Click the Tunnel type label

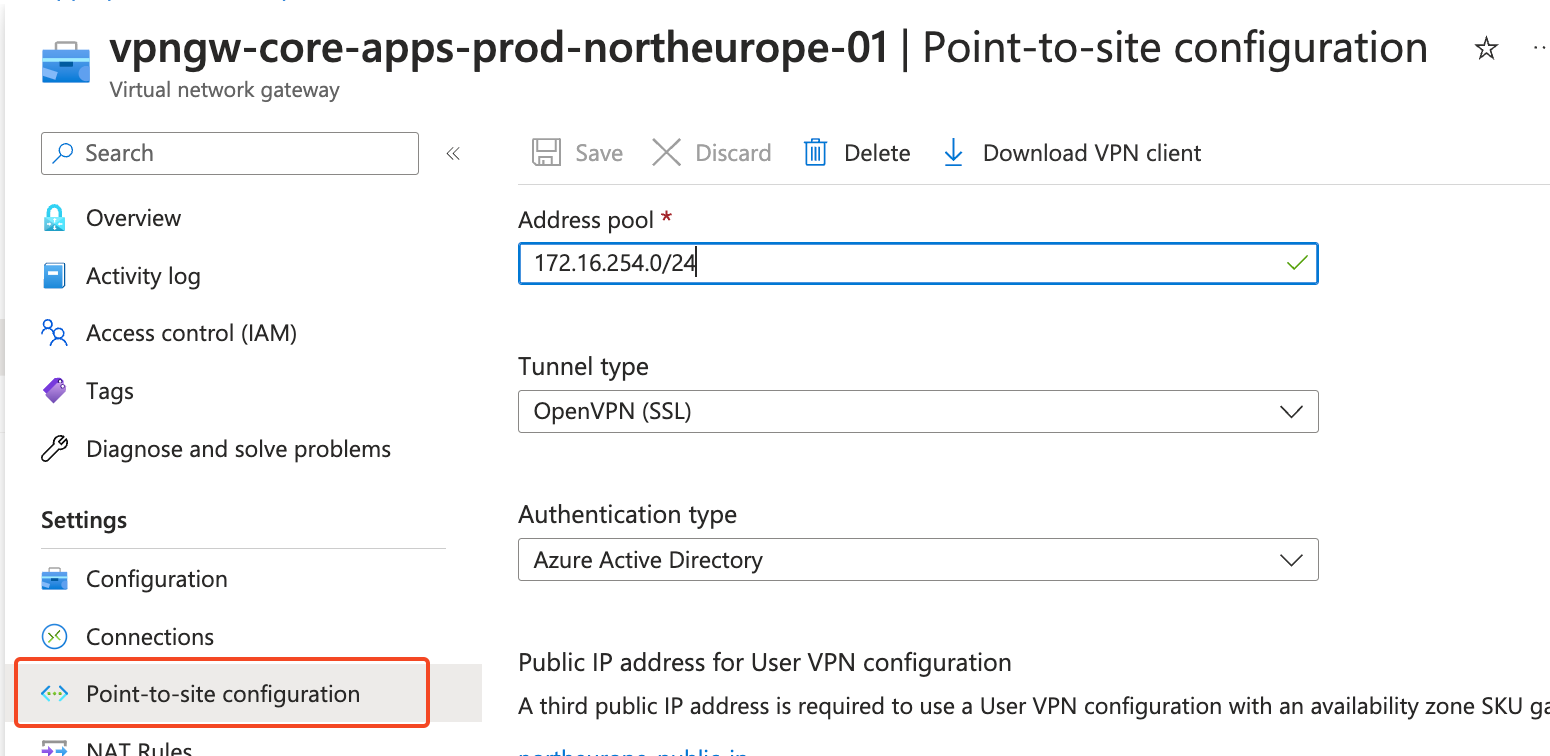(583, 367)
